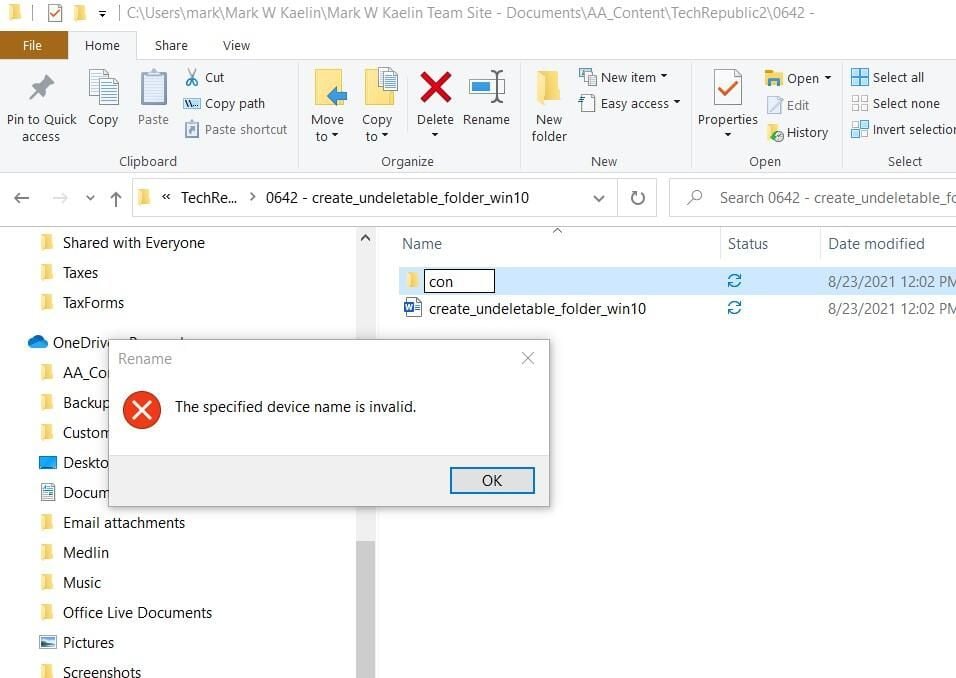Create a New folder from ribbon
Viewport: 956px width, 678px height.
pyautogui.click(x=549, y=107)
